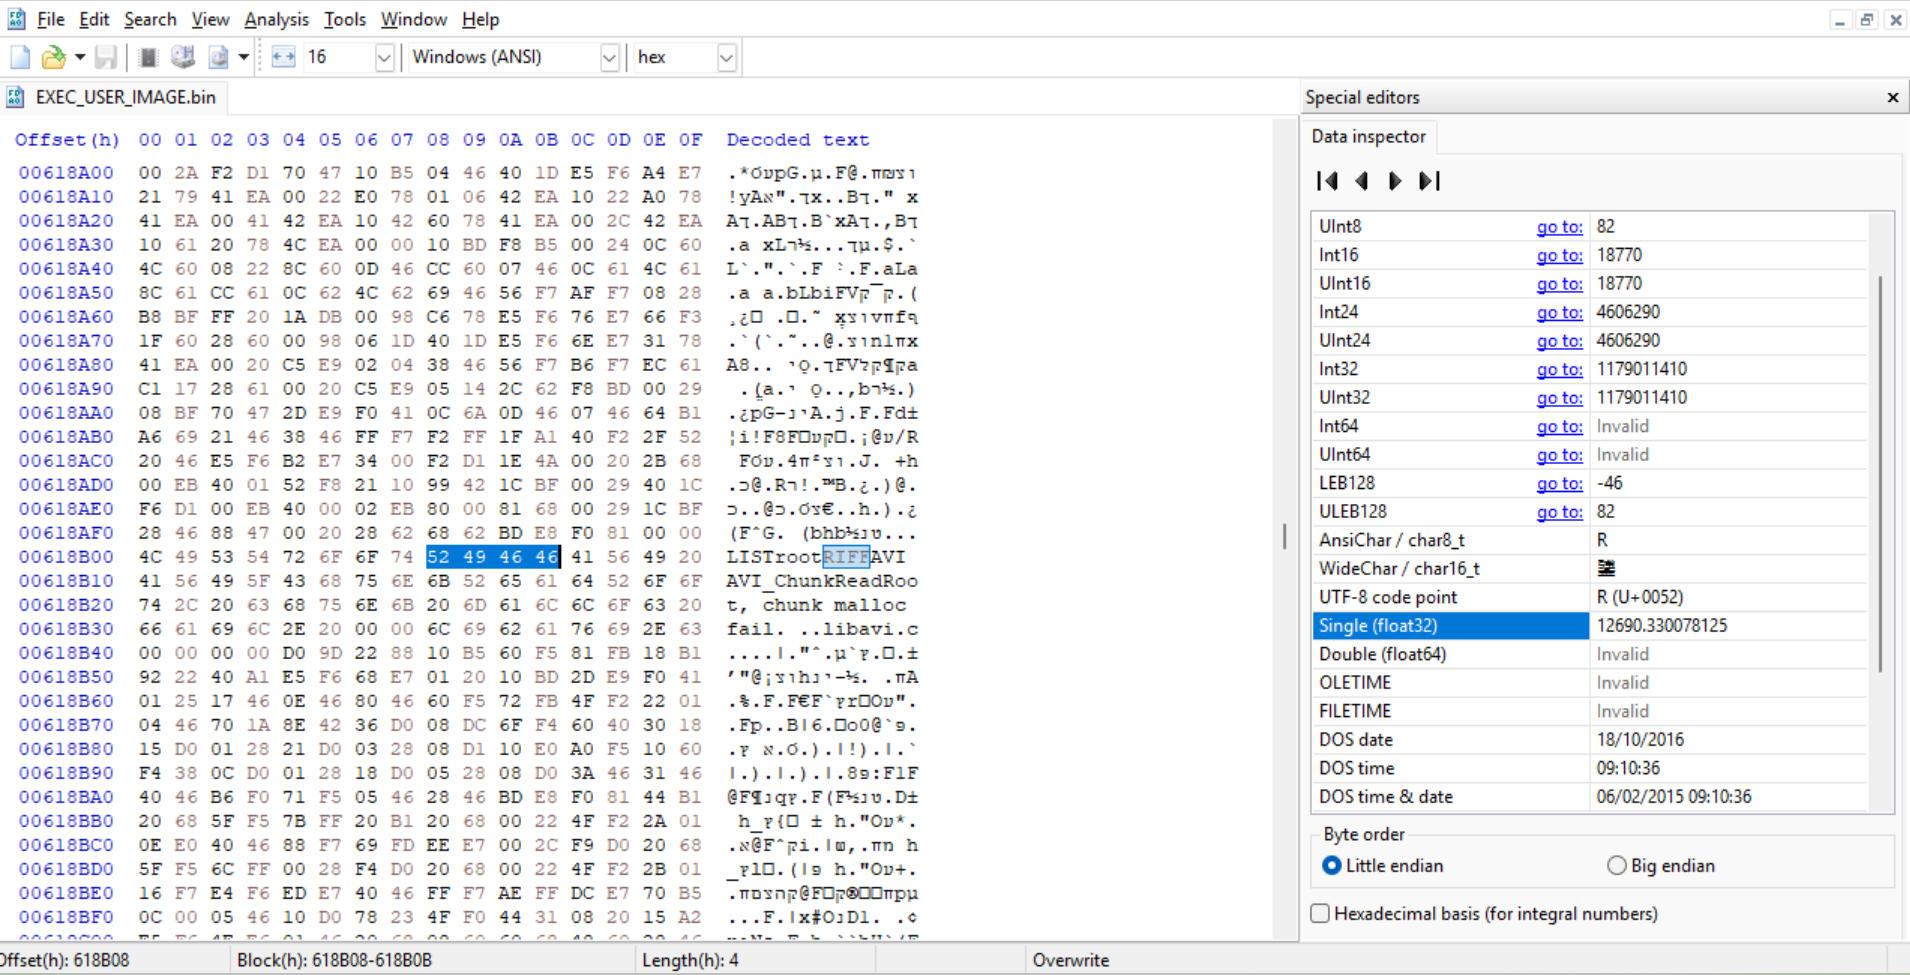
Task: Select Big endian byte order
Action: pyautogui.click(x=1616, y=866)
